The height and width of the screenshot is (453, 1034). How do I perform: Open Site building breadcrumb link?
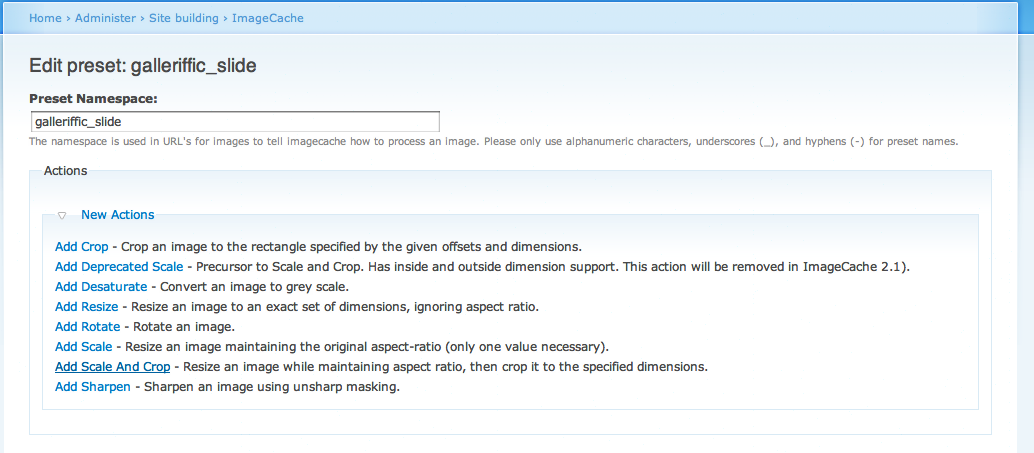pyautogui.click(x=183, y=18)
